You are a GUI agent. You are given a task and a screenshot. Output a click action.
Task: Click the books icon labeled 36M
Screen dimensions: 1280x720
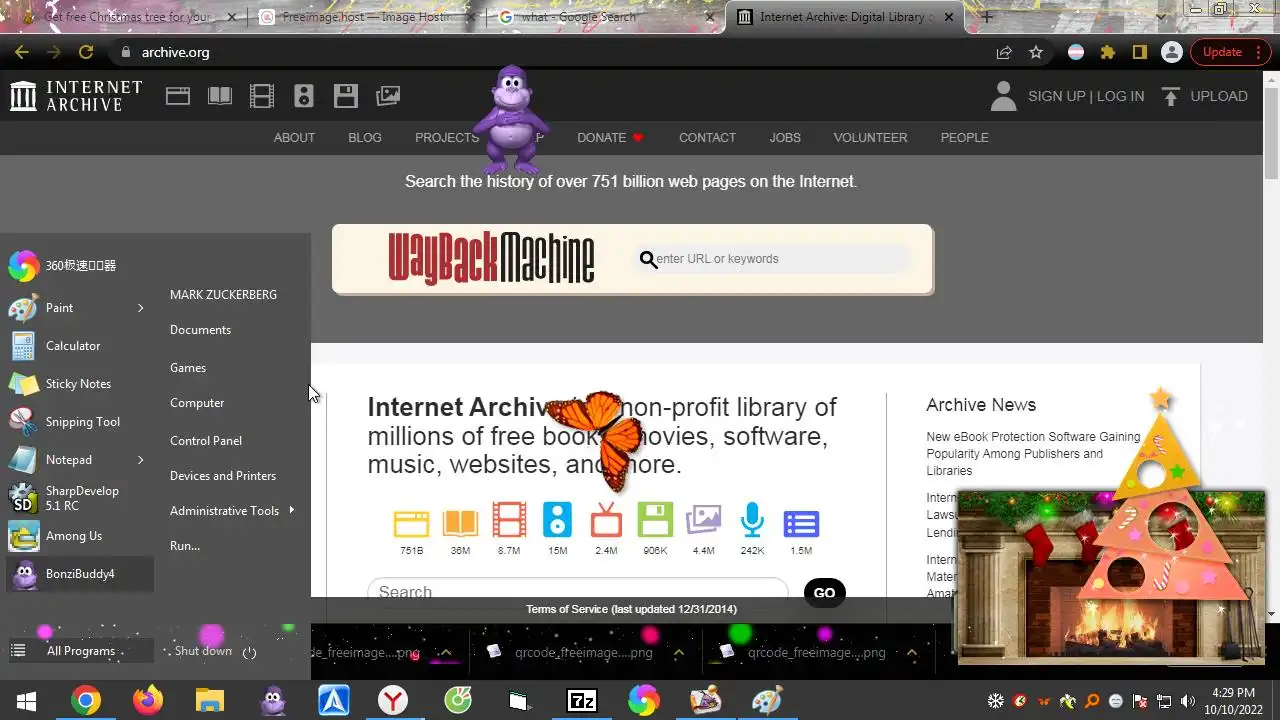click(460, 523)
